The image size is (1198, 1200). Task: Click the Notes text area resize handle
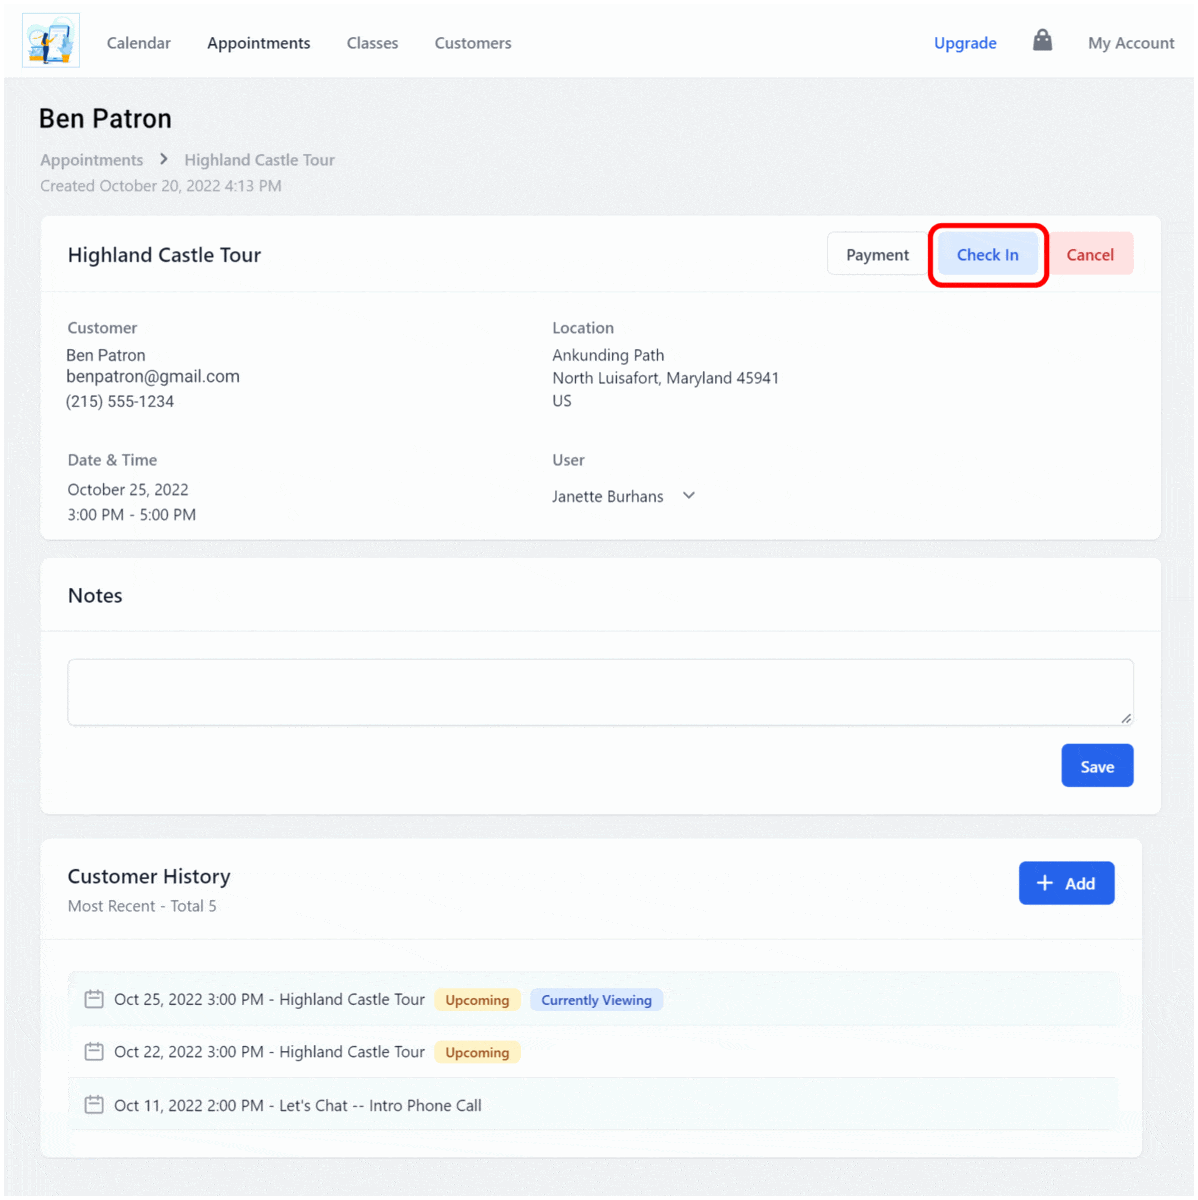click(x=1126, y=718)
